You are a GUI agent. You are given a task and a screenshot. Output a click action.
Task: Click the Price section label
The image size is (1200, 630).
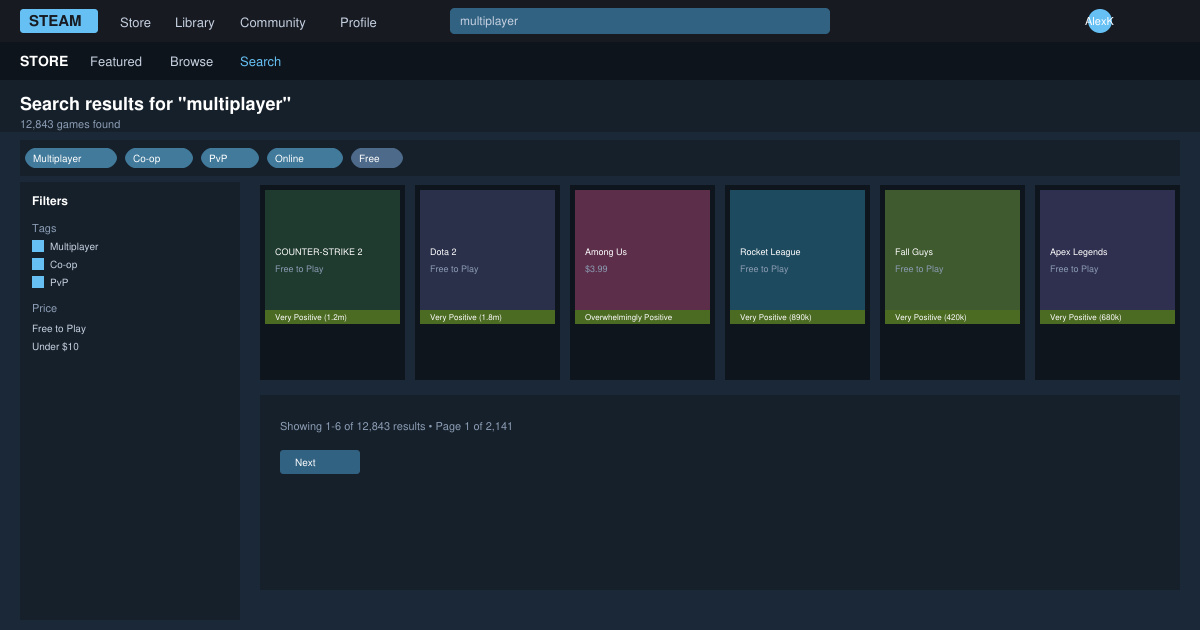point(44,308)
